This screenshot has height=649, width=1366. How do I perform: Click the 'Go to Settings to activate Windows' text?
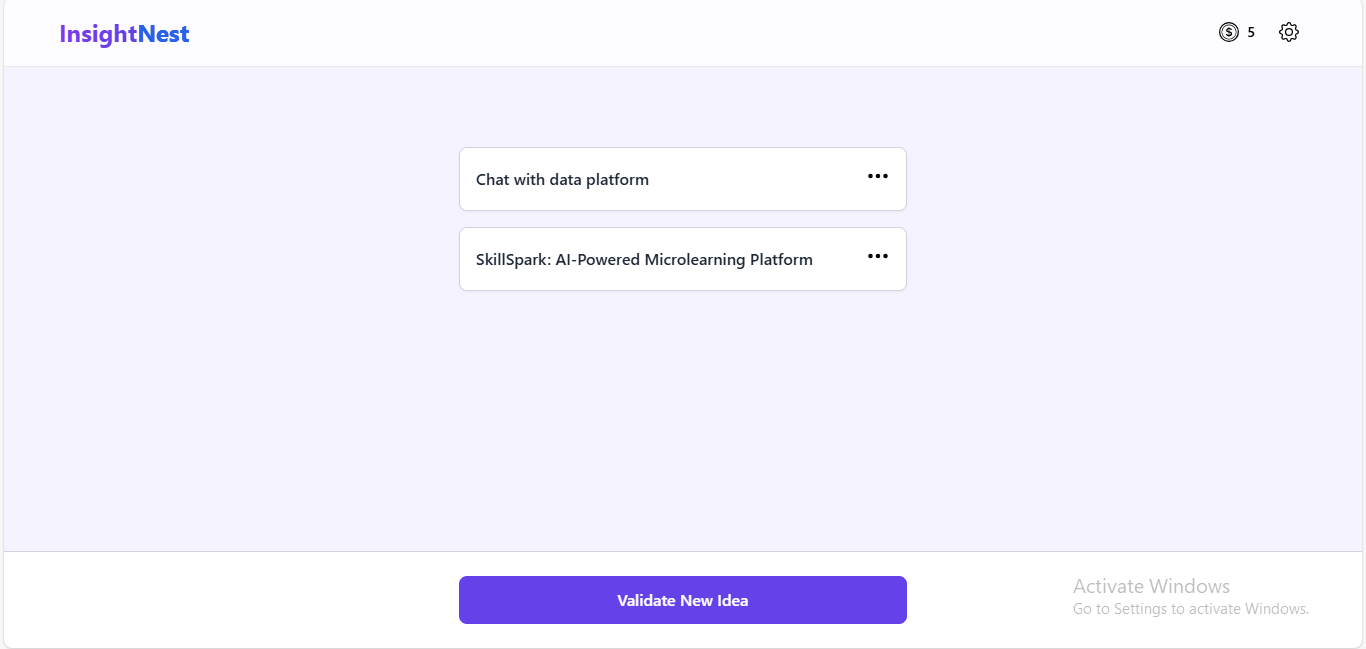tap(1190, 609)
